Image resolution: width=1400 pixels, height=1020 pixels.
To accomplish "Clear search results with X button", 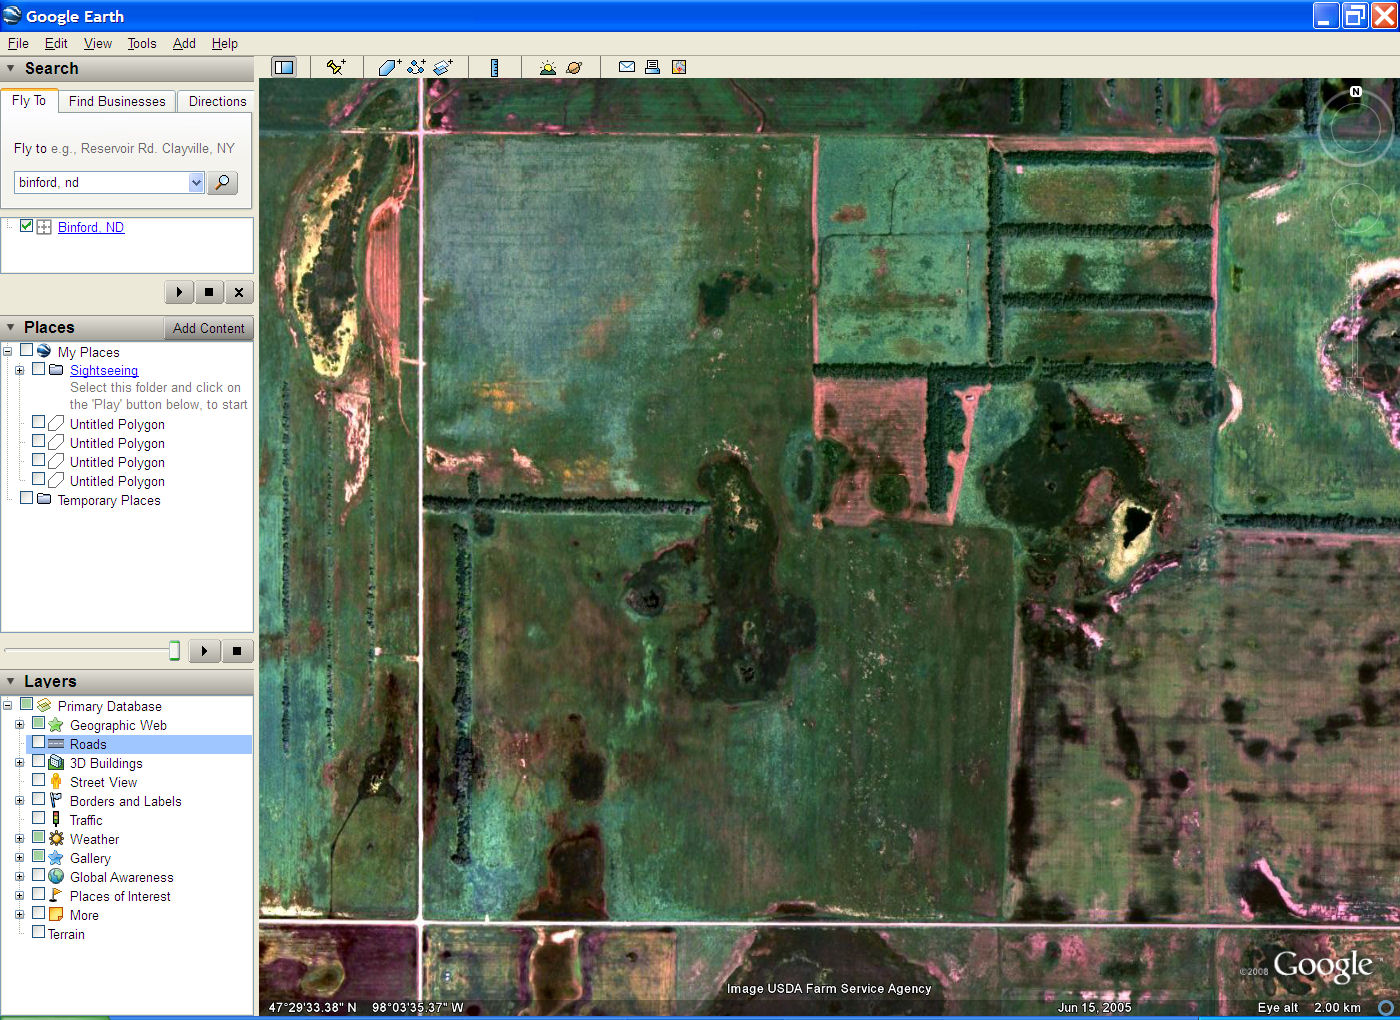I will pos(239,292).
